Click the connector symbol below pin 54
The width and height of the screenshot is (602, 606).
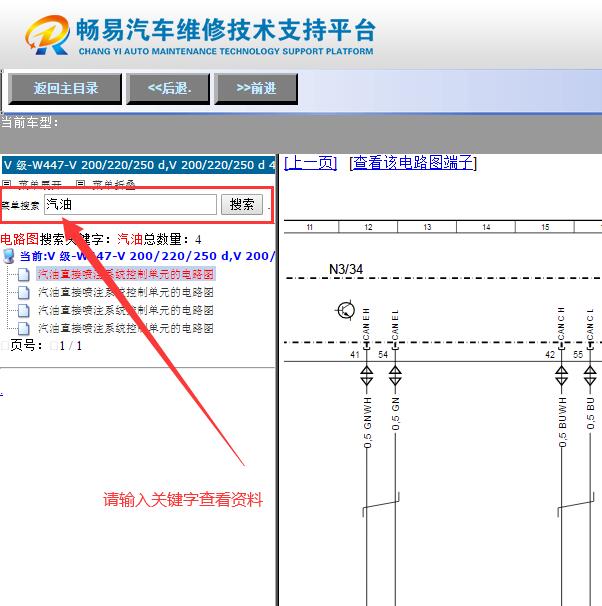(395, 376)
